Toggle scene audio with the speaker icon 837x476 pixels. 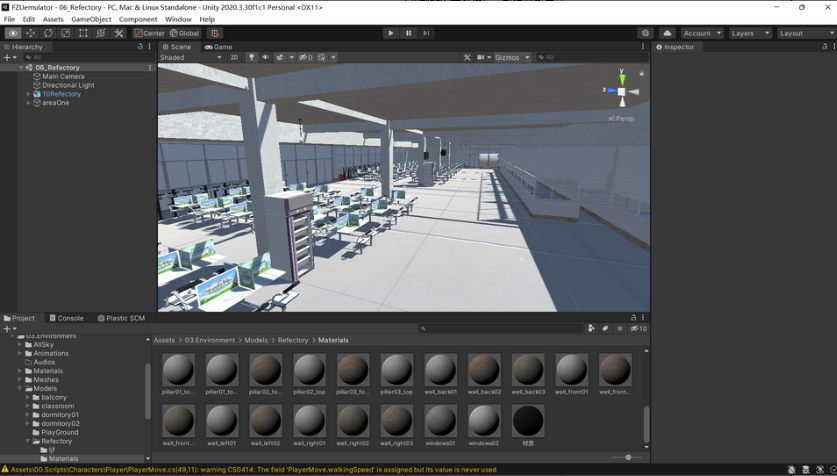tap(265, 58)
